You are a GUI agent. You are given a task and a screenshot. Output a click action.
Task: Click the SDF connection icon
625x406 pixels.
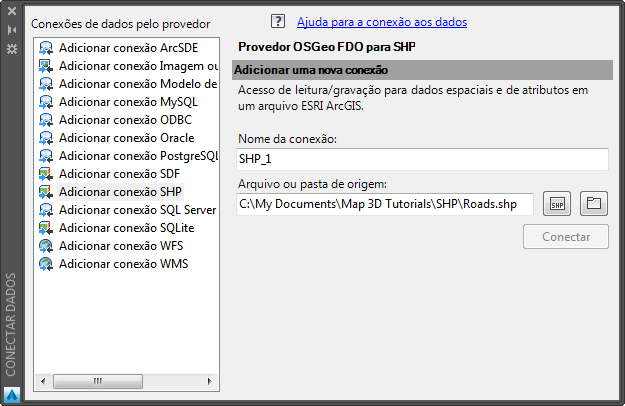(46, 174)
